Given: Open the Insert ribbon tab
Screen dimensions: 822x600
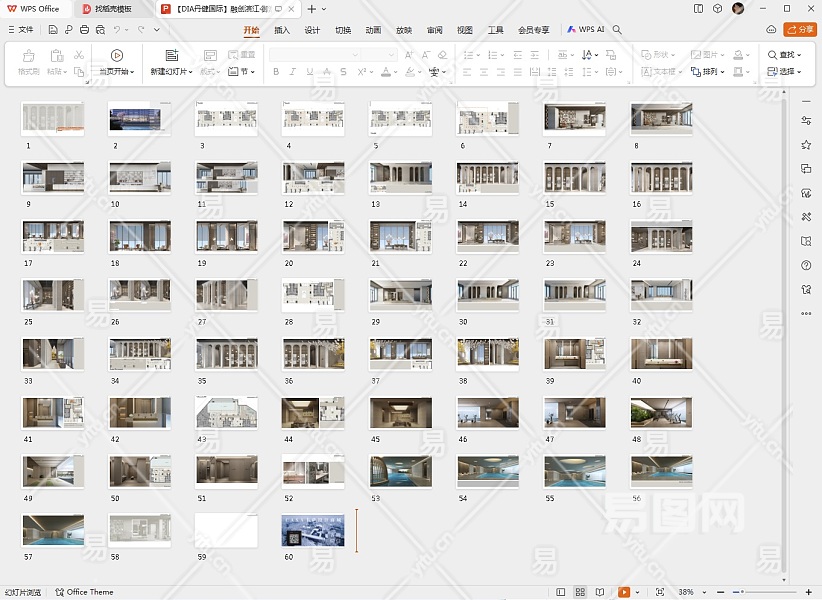Looking at the screenshot, I should click(x=282, y=30).
